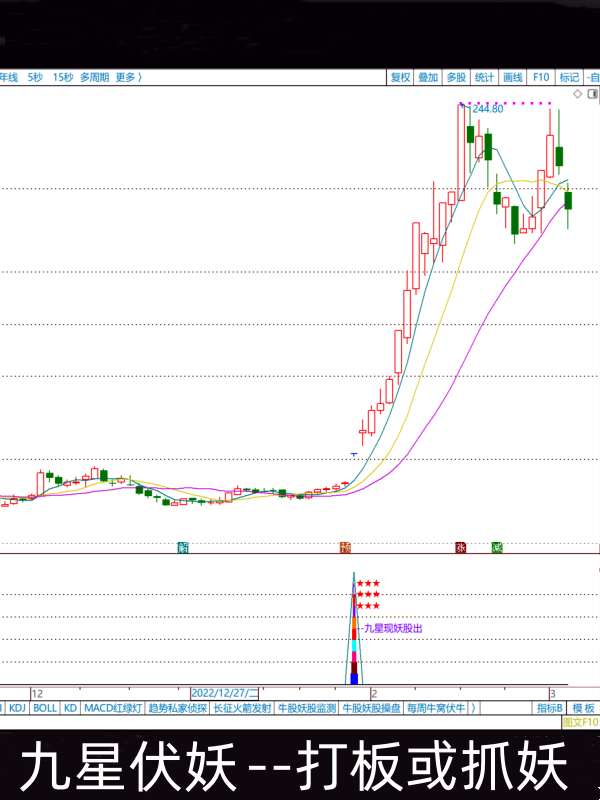Click the diamond marker icon above chart
Screen dimensions: 600x800
(x=578, y=93)
